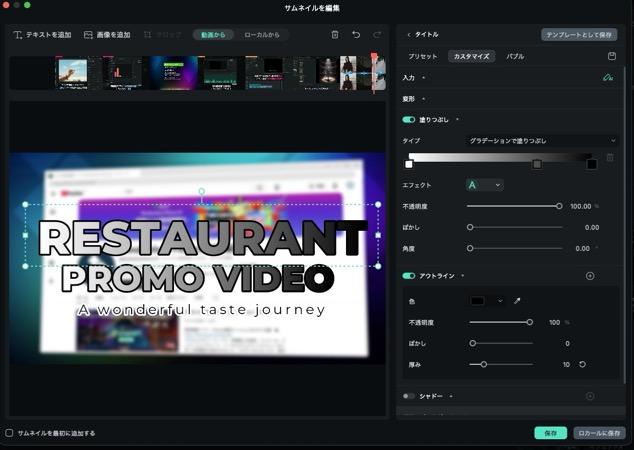This screenshot has width=634, height=450.
Task: Click the gradient stop delete trash icon
Action: 610,157
